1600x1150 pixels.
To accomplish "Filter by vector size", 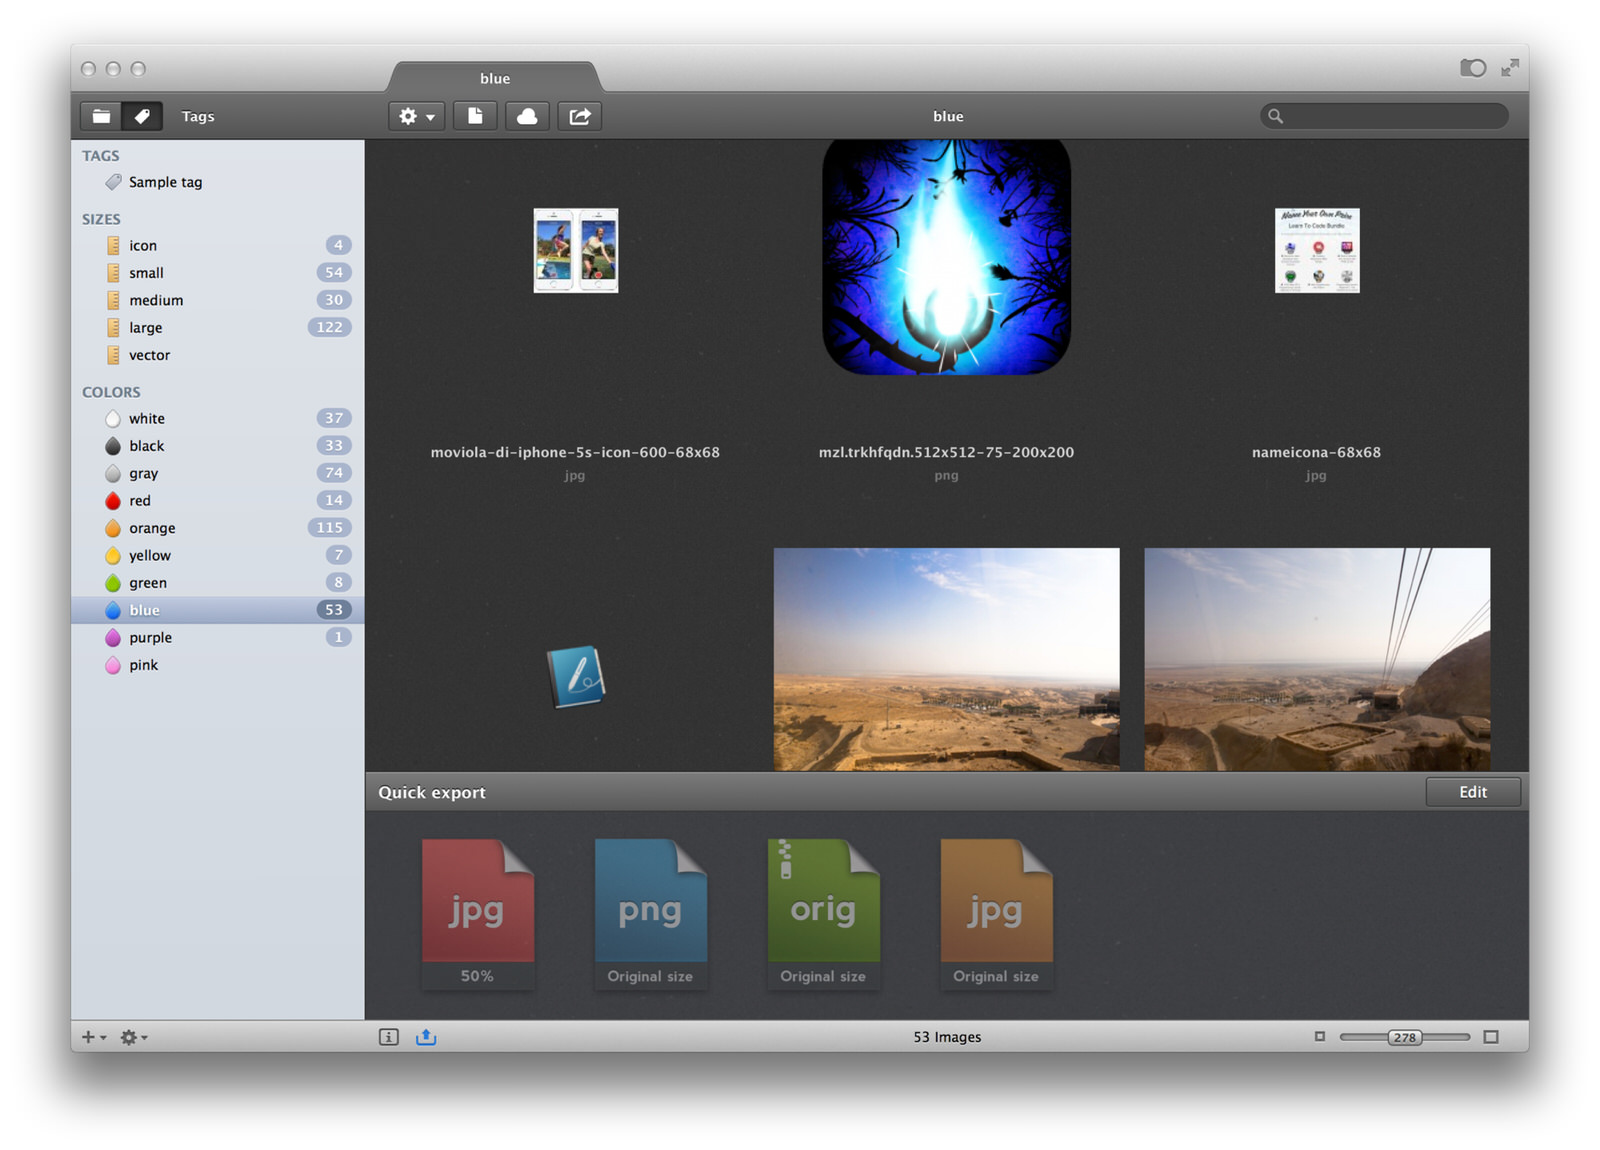I will click(x=217, y=355).
